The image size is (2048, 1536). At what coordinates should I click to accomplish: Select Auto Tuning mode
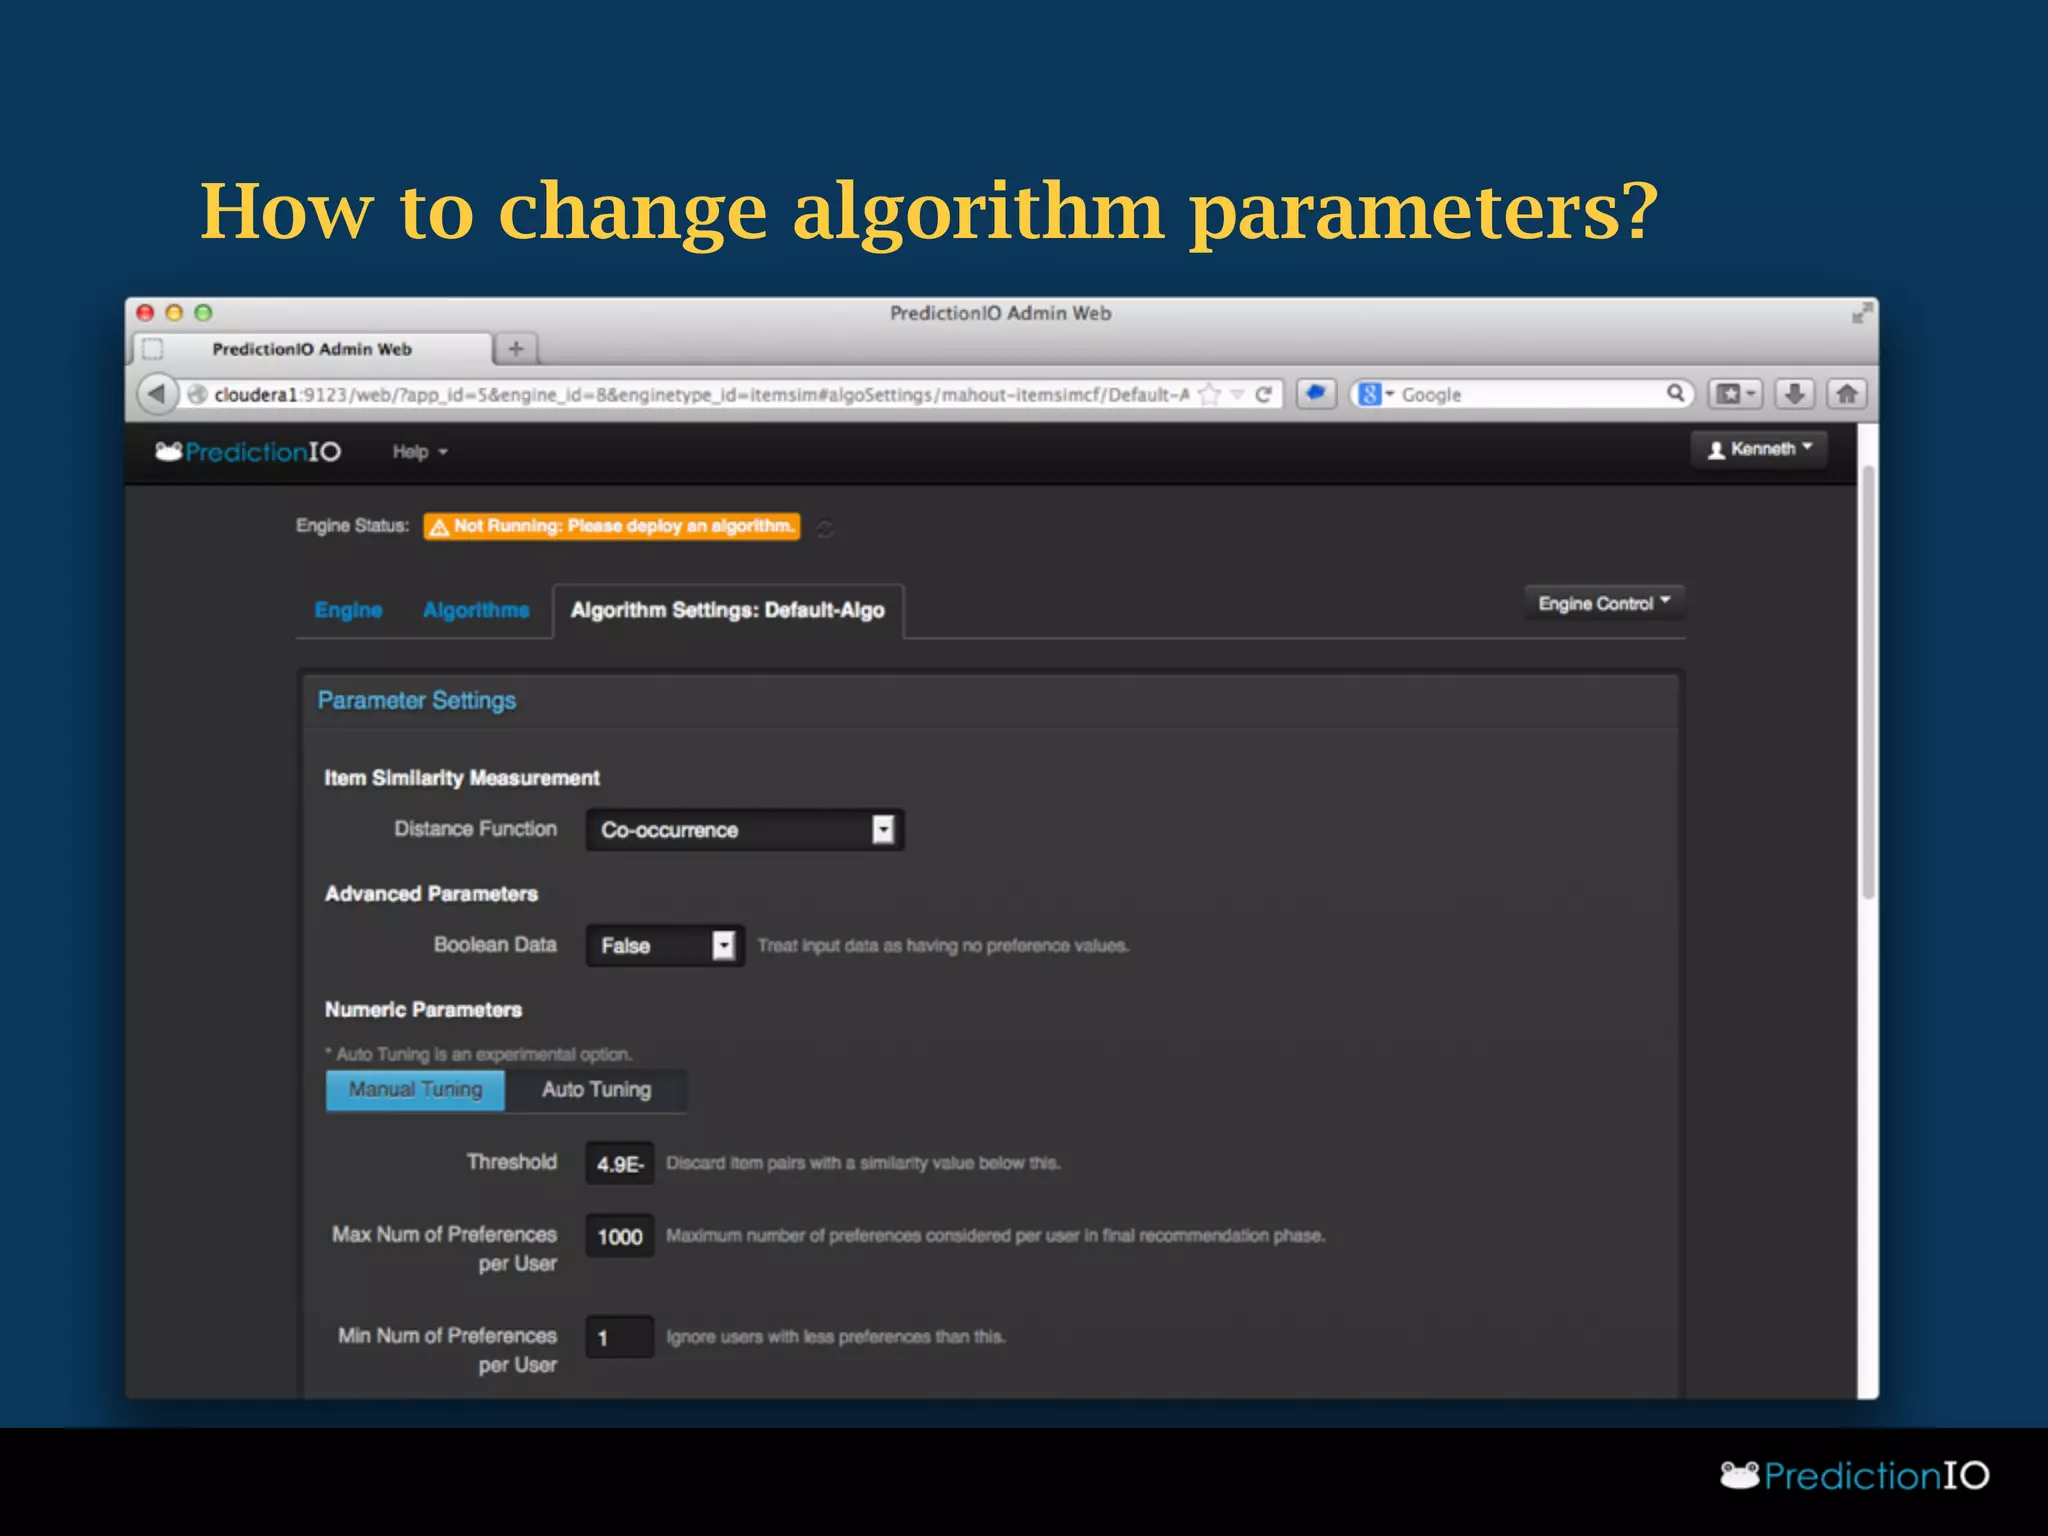coord(596,1090)
